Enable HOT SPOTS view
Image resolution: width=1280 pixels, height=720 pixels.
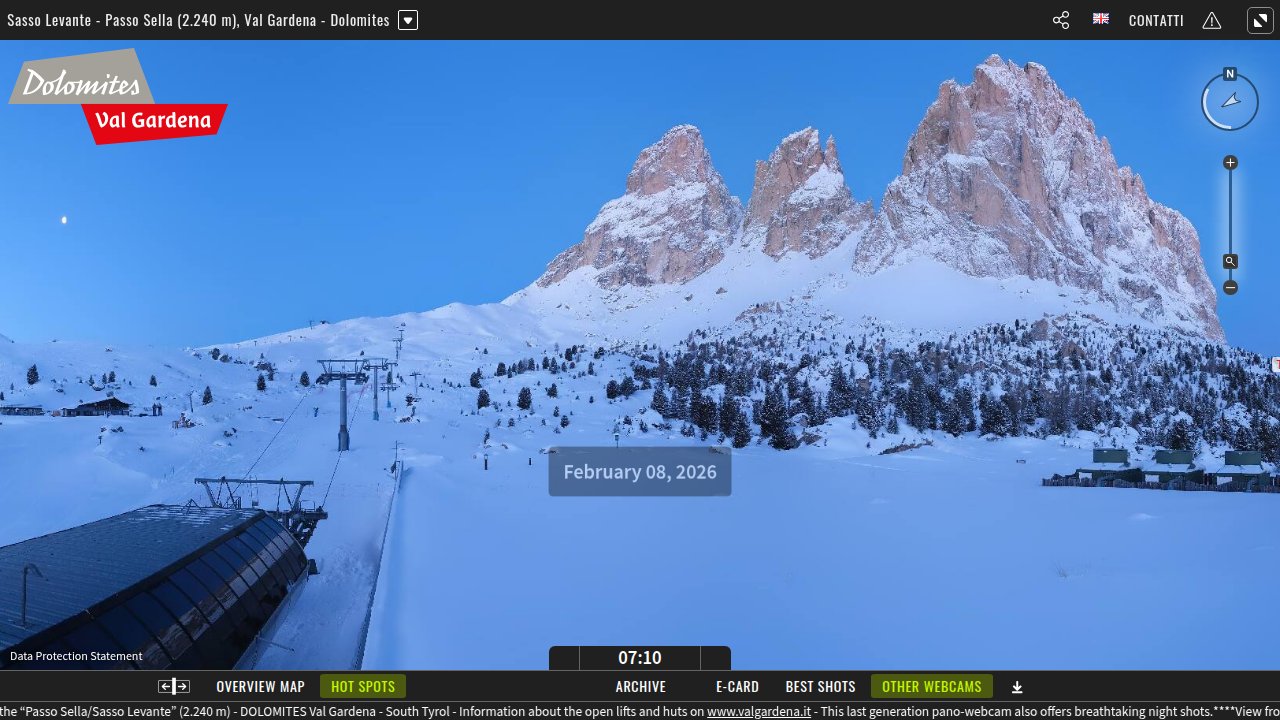tap(363, 686)
